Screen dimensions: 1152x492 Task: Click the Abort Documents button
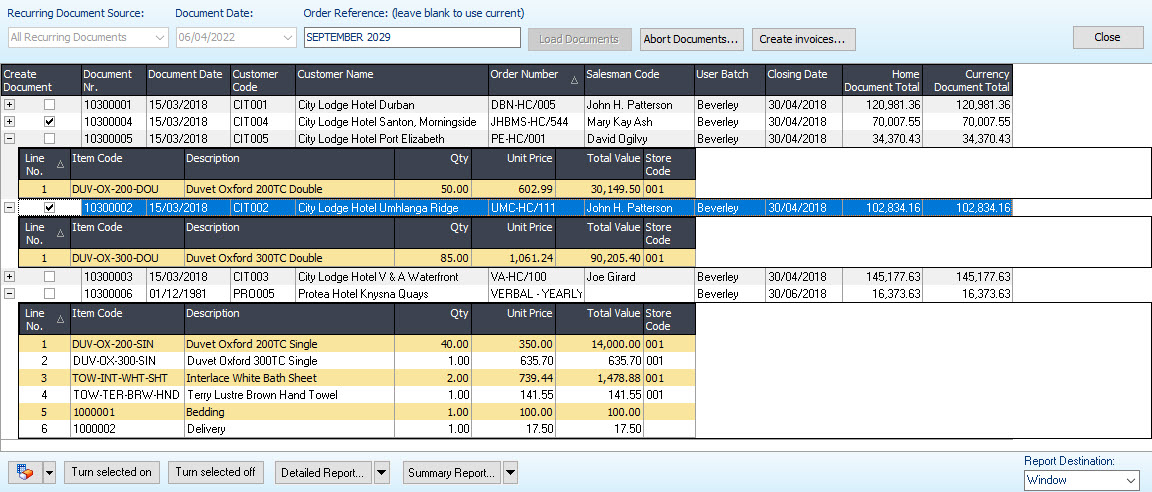click(692, 40)
